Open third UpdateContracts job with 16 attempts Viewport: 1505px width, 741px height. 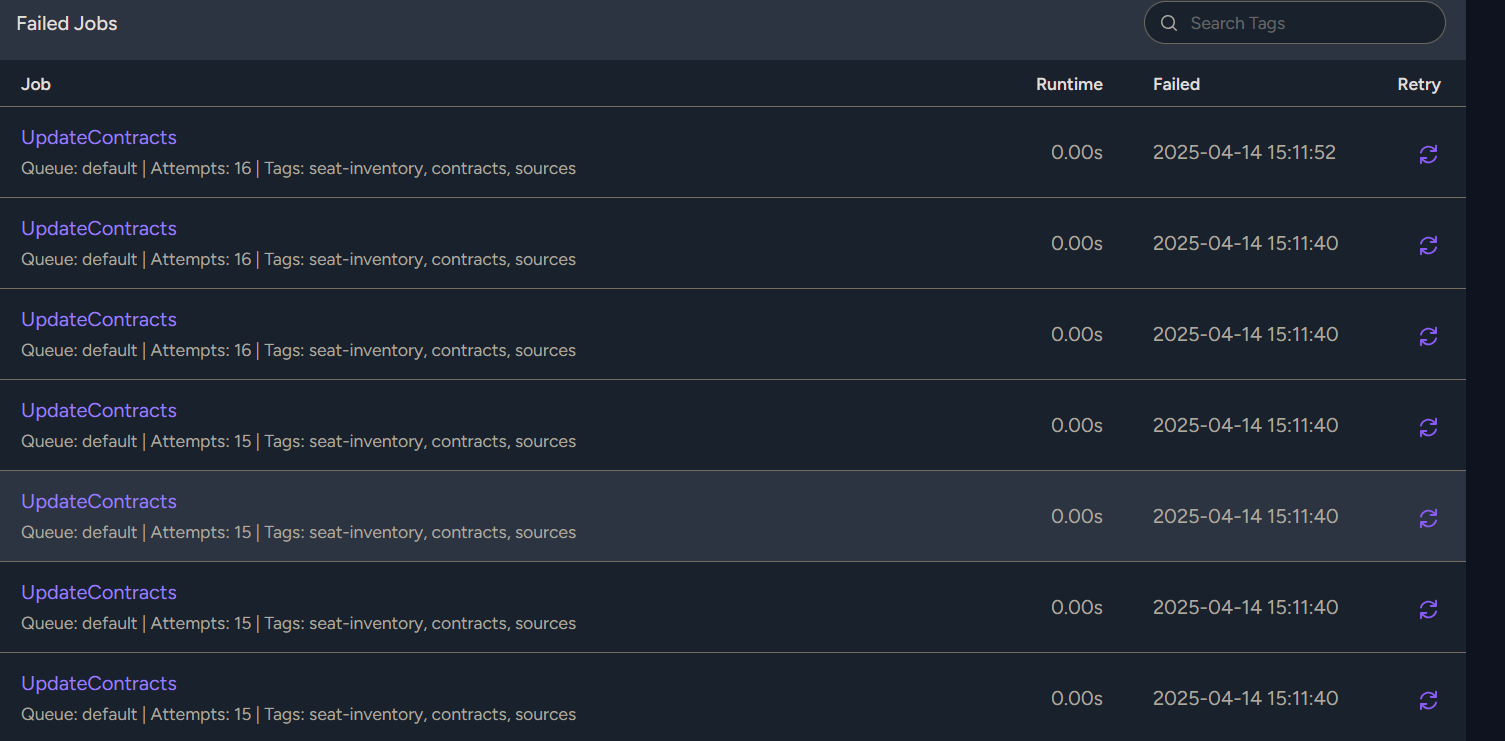click(x=99, y=320)
